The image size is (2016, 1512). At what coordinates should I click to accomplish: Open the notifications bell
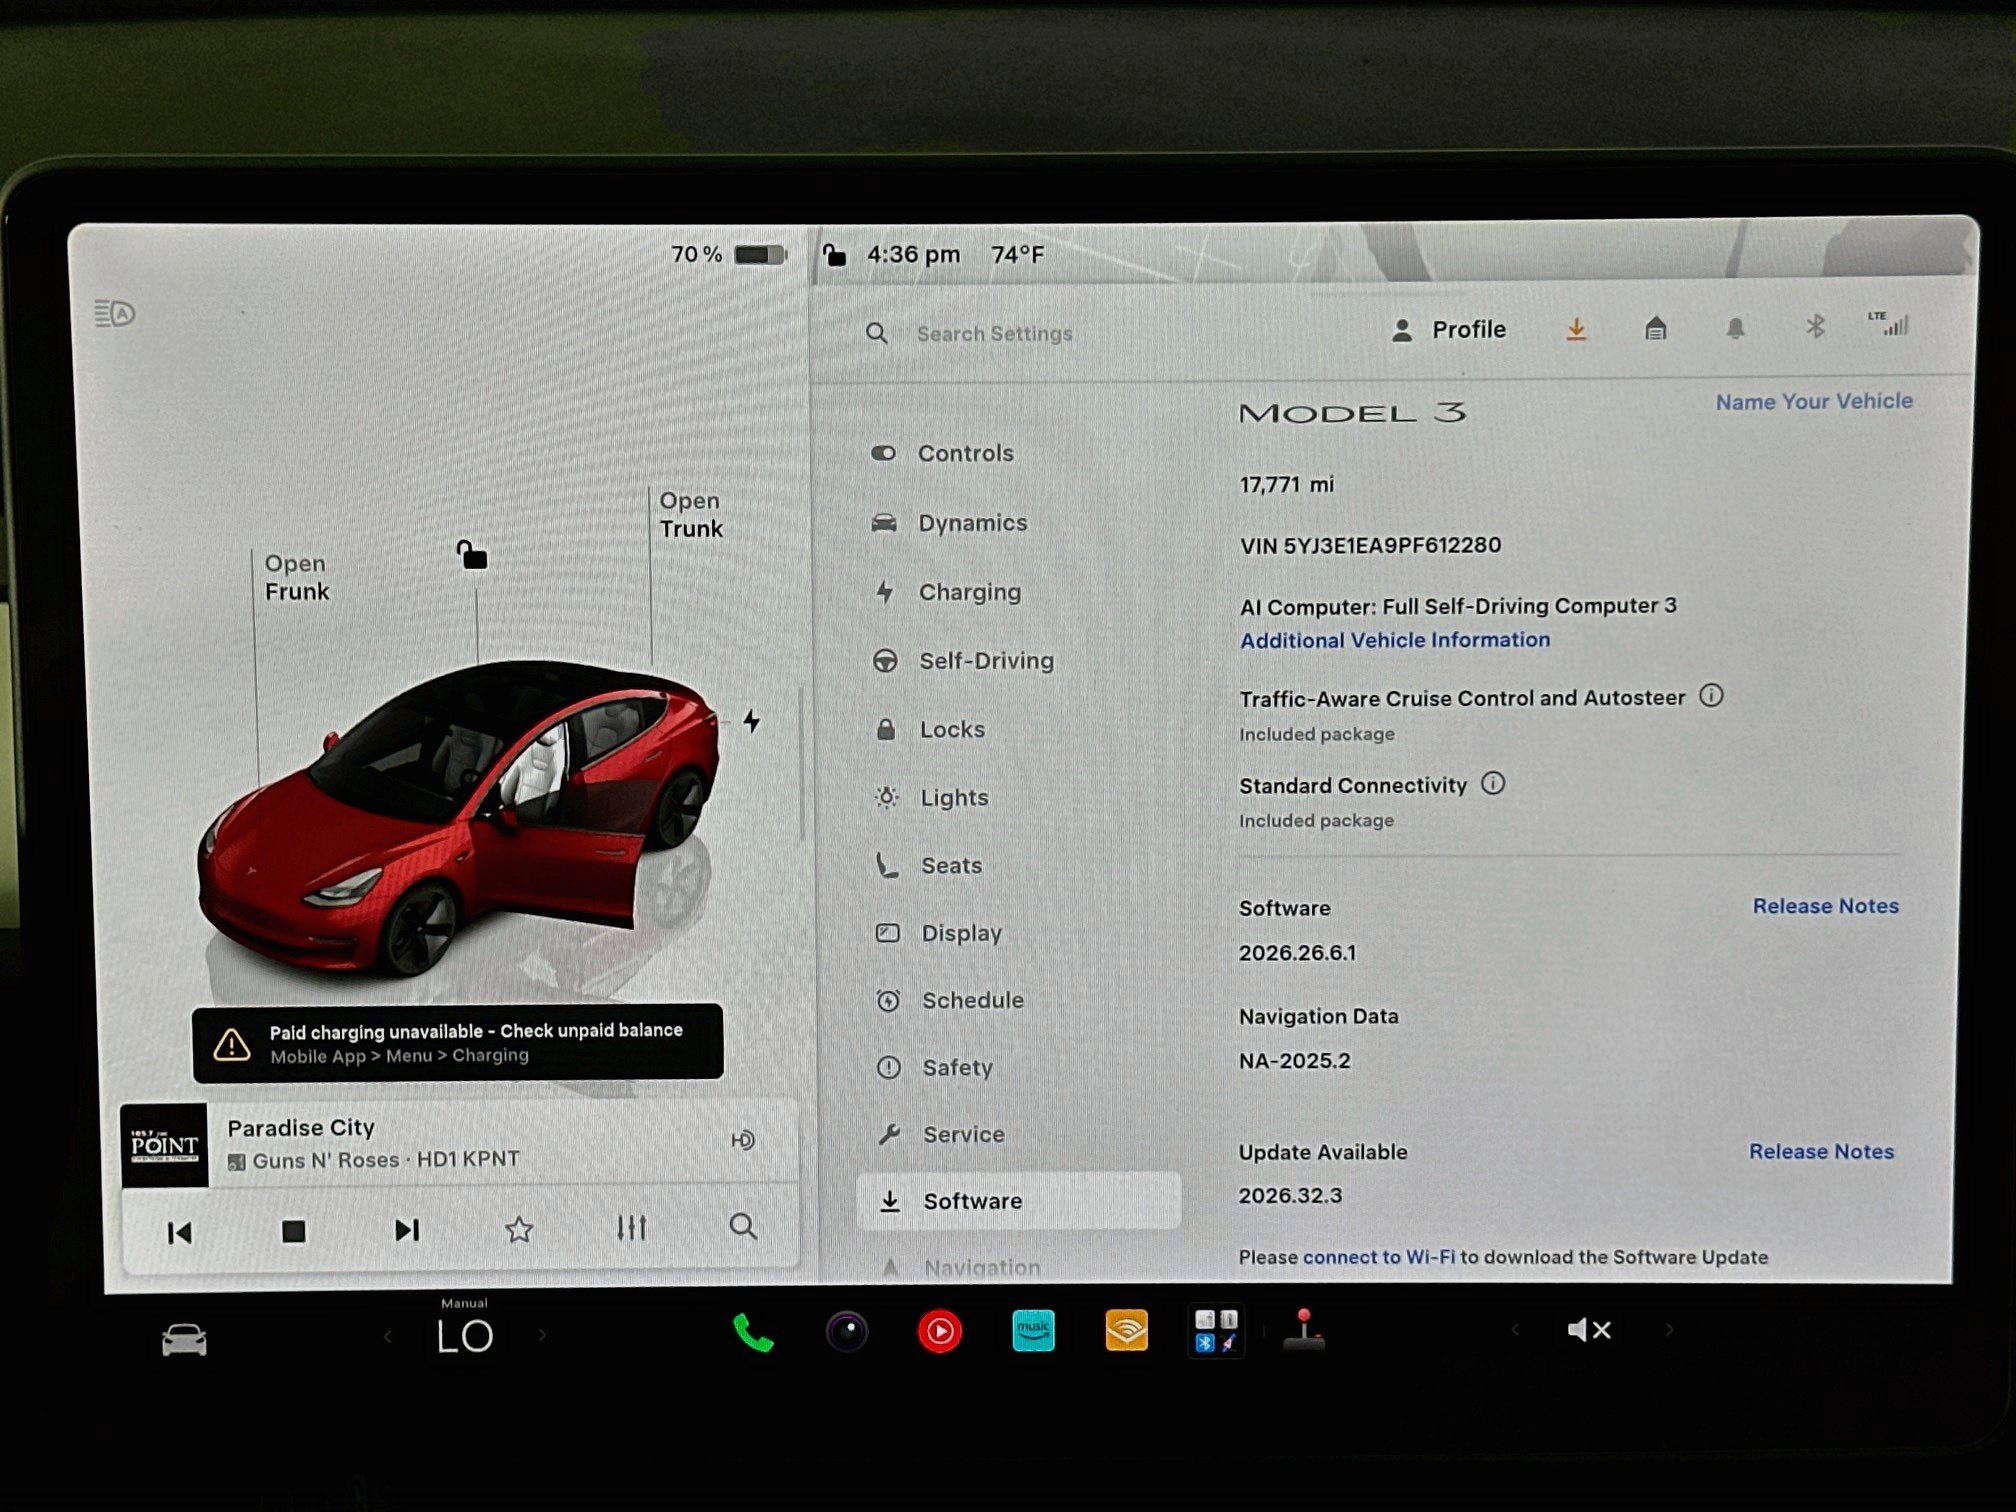[x=1736, y=328]
